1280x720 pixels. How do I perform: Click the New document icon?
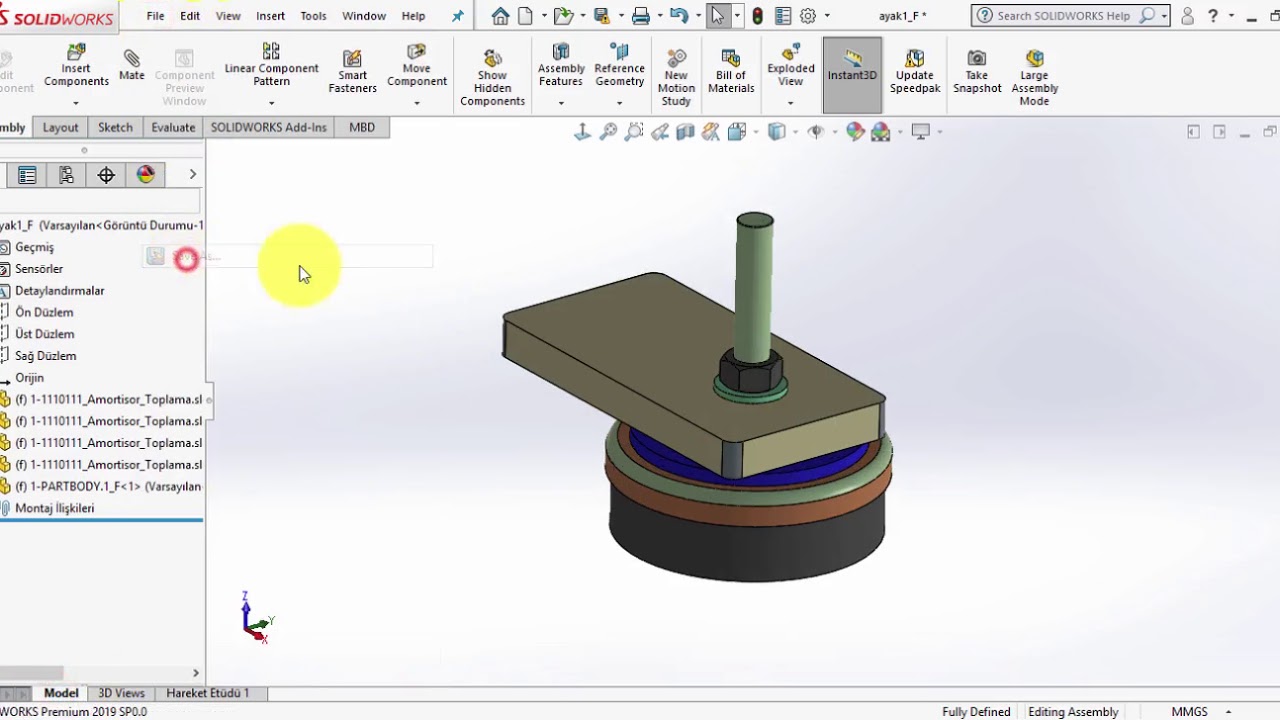(525, 16)
